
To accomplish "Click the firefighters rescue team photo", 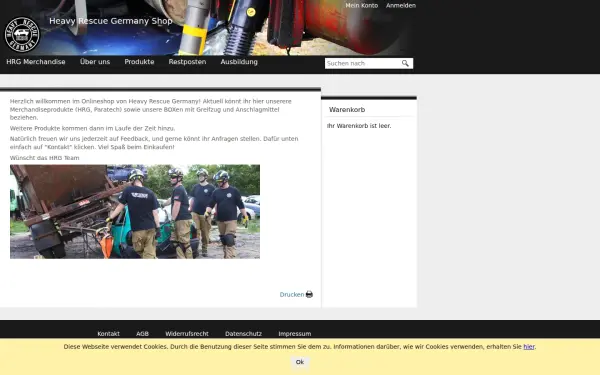I will [x=135, y=212].
